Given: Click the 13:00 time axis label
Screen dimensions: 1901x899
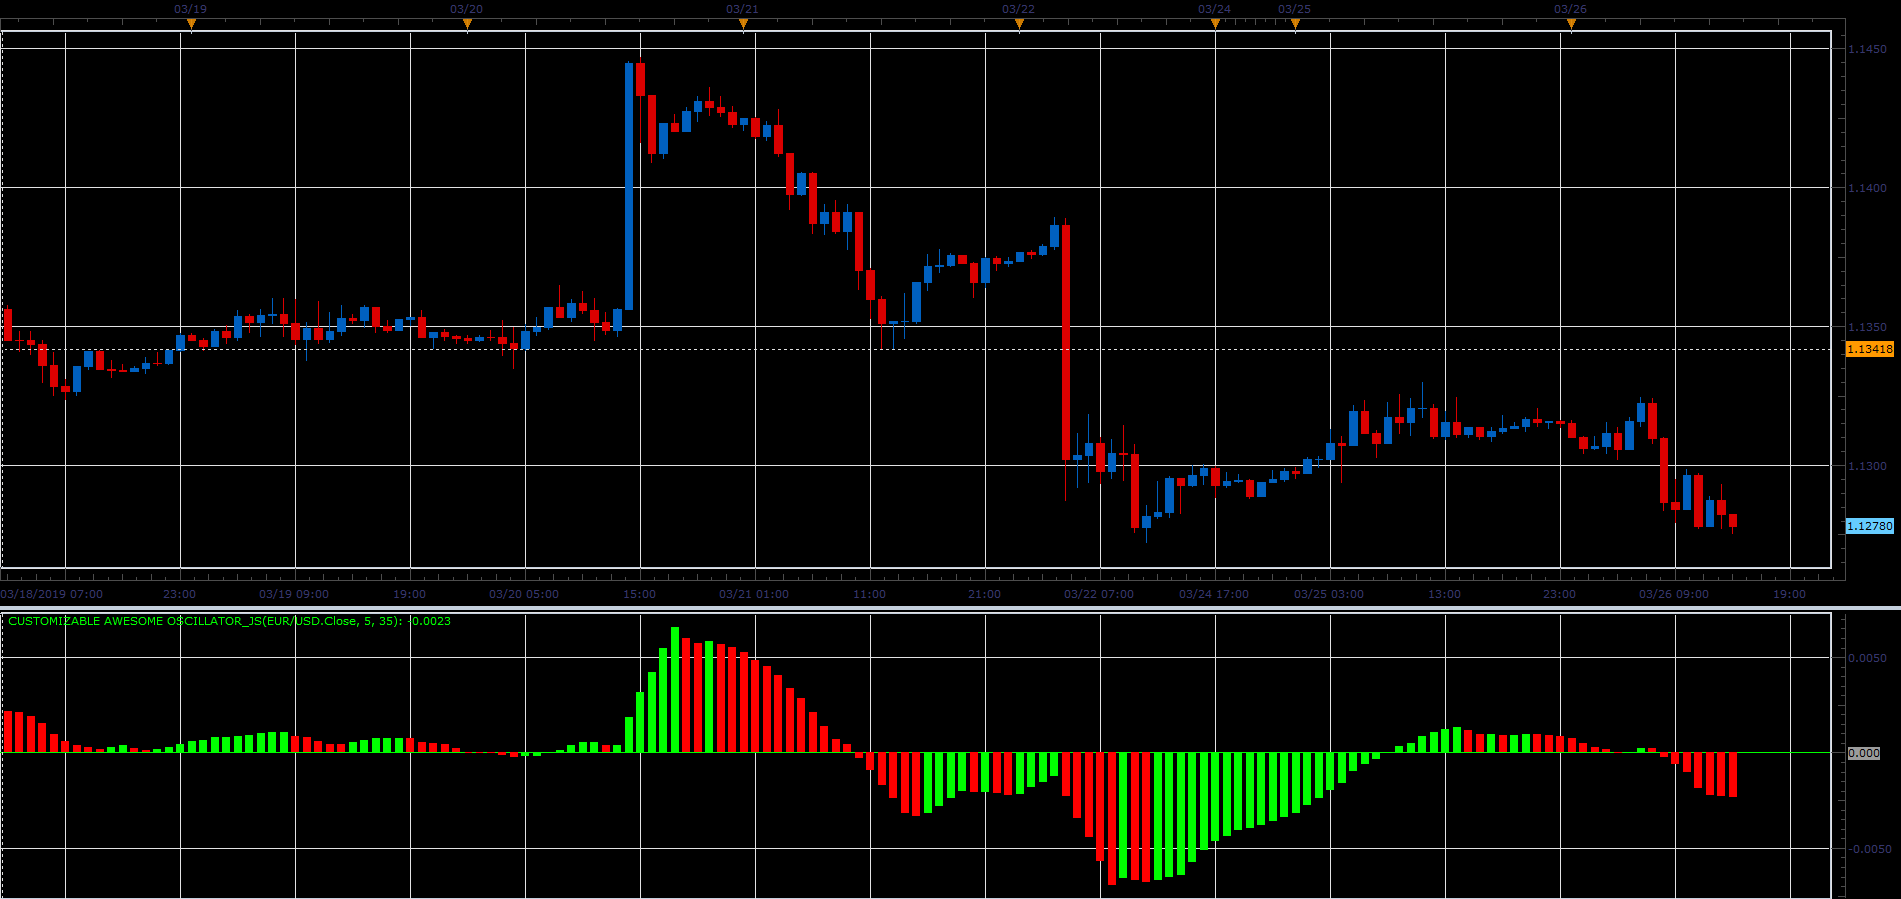Looking at the screenshot, I should coord(1445,594).
